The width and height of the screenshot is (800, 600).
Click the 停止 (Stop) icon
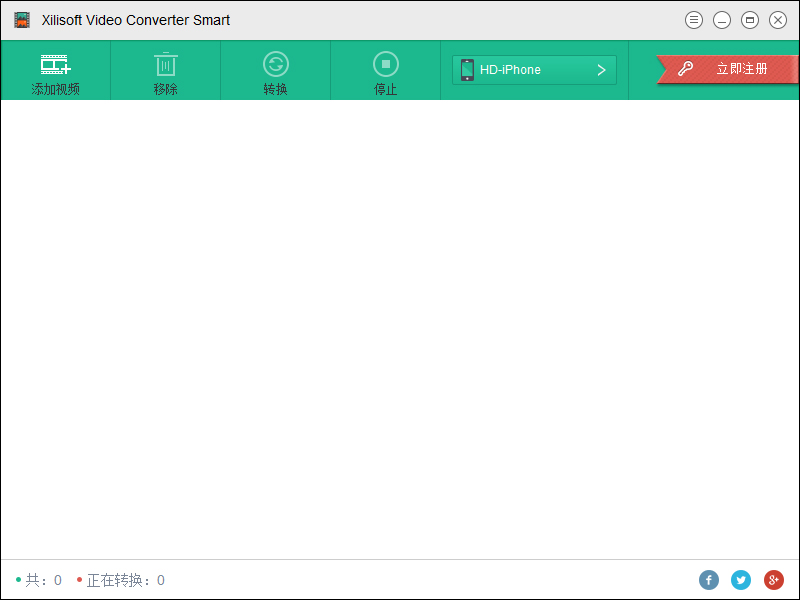(x=385, y=62)
